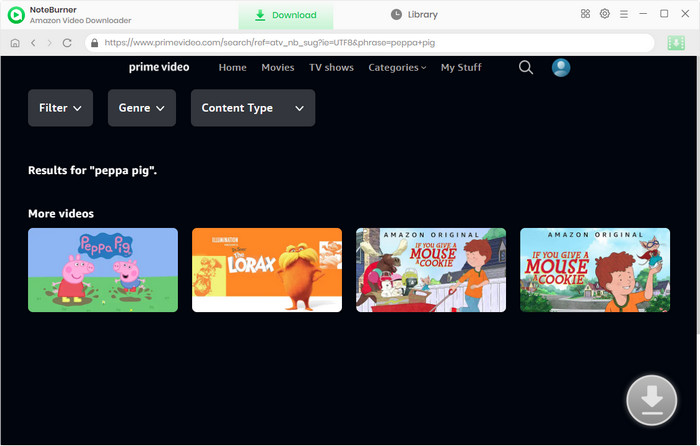Open the TV shows menu link
Screen dimensions: 700x446
tap(331, 67)
